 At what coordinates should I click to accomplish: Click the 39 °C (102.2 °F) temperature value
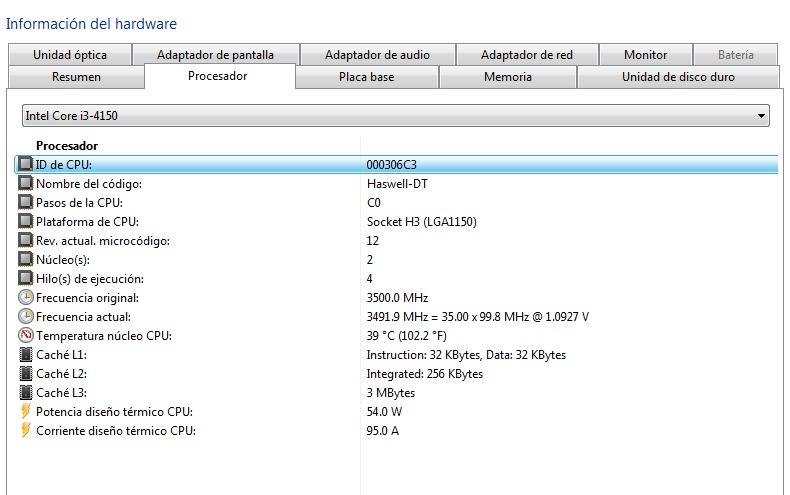407,336
